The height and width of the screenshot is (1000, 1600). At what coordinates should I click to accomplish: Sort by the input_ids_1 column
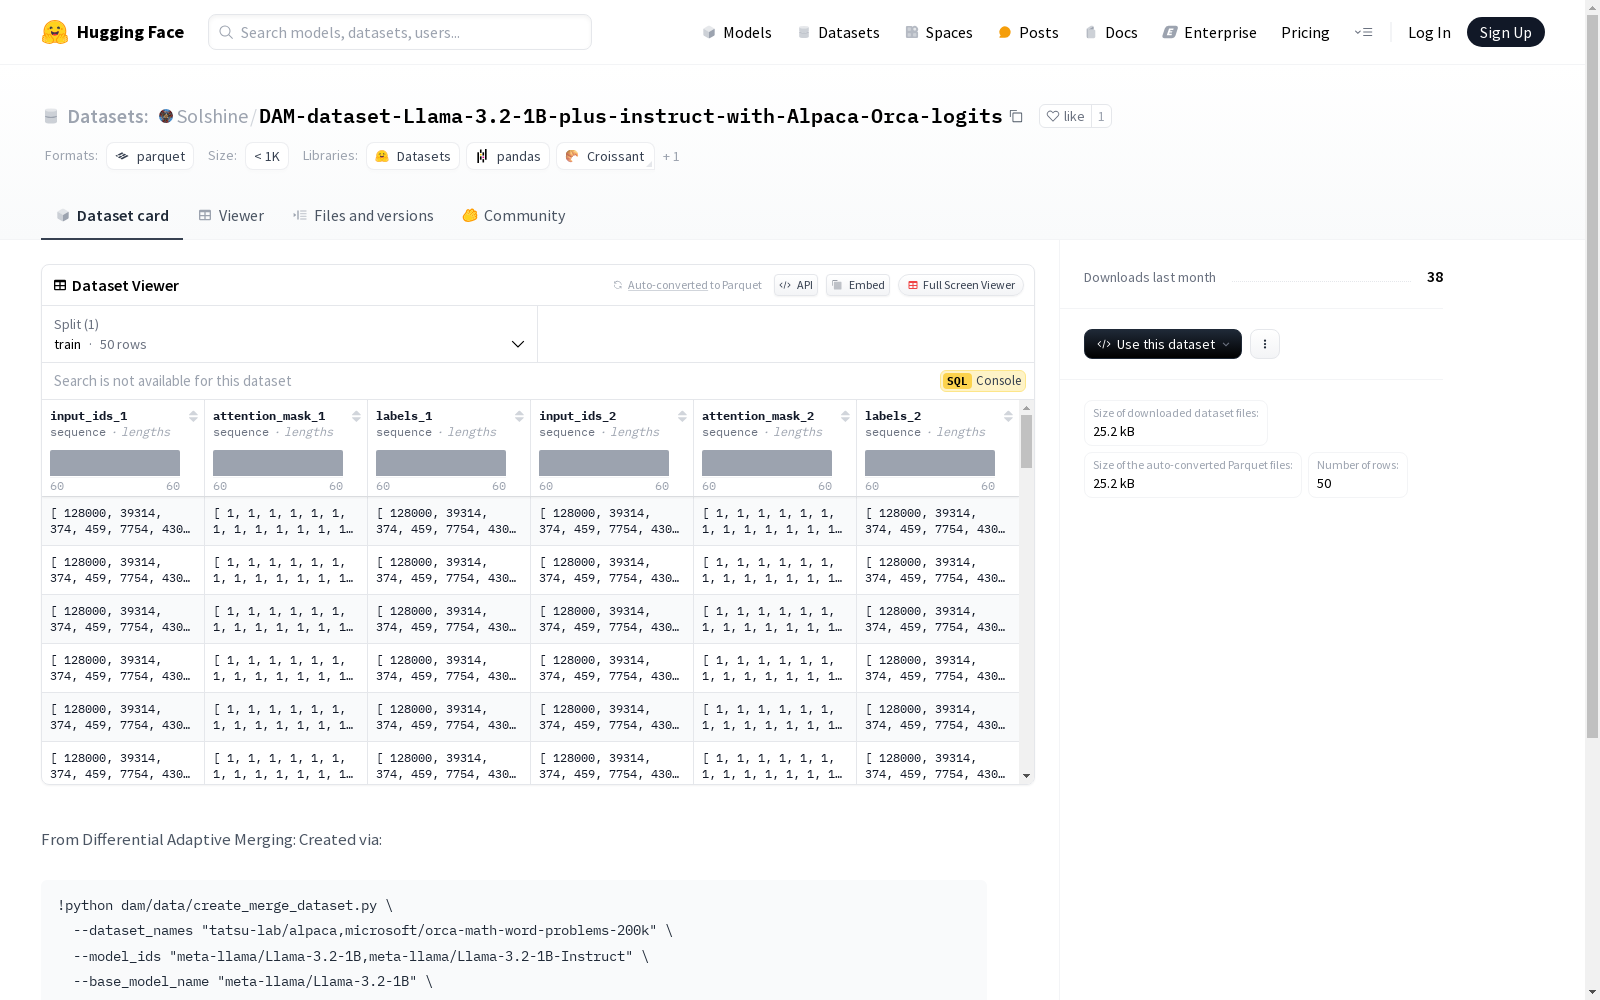coord(193,416)
